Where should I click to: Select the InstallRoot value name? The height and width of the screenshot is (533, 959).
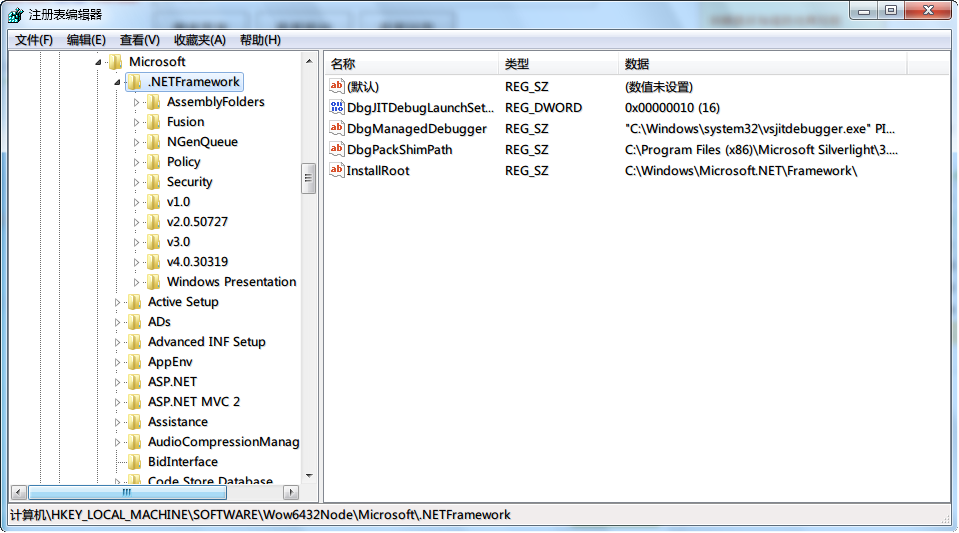tap(378, 171)
